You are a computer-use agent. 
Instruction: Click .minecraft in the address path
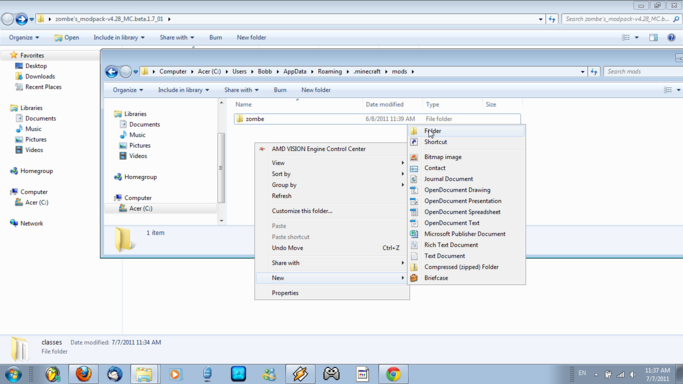coord(367,71)
